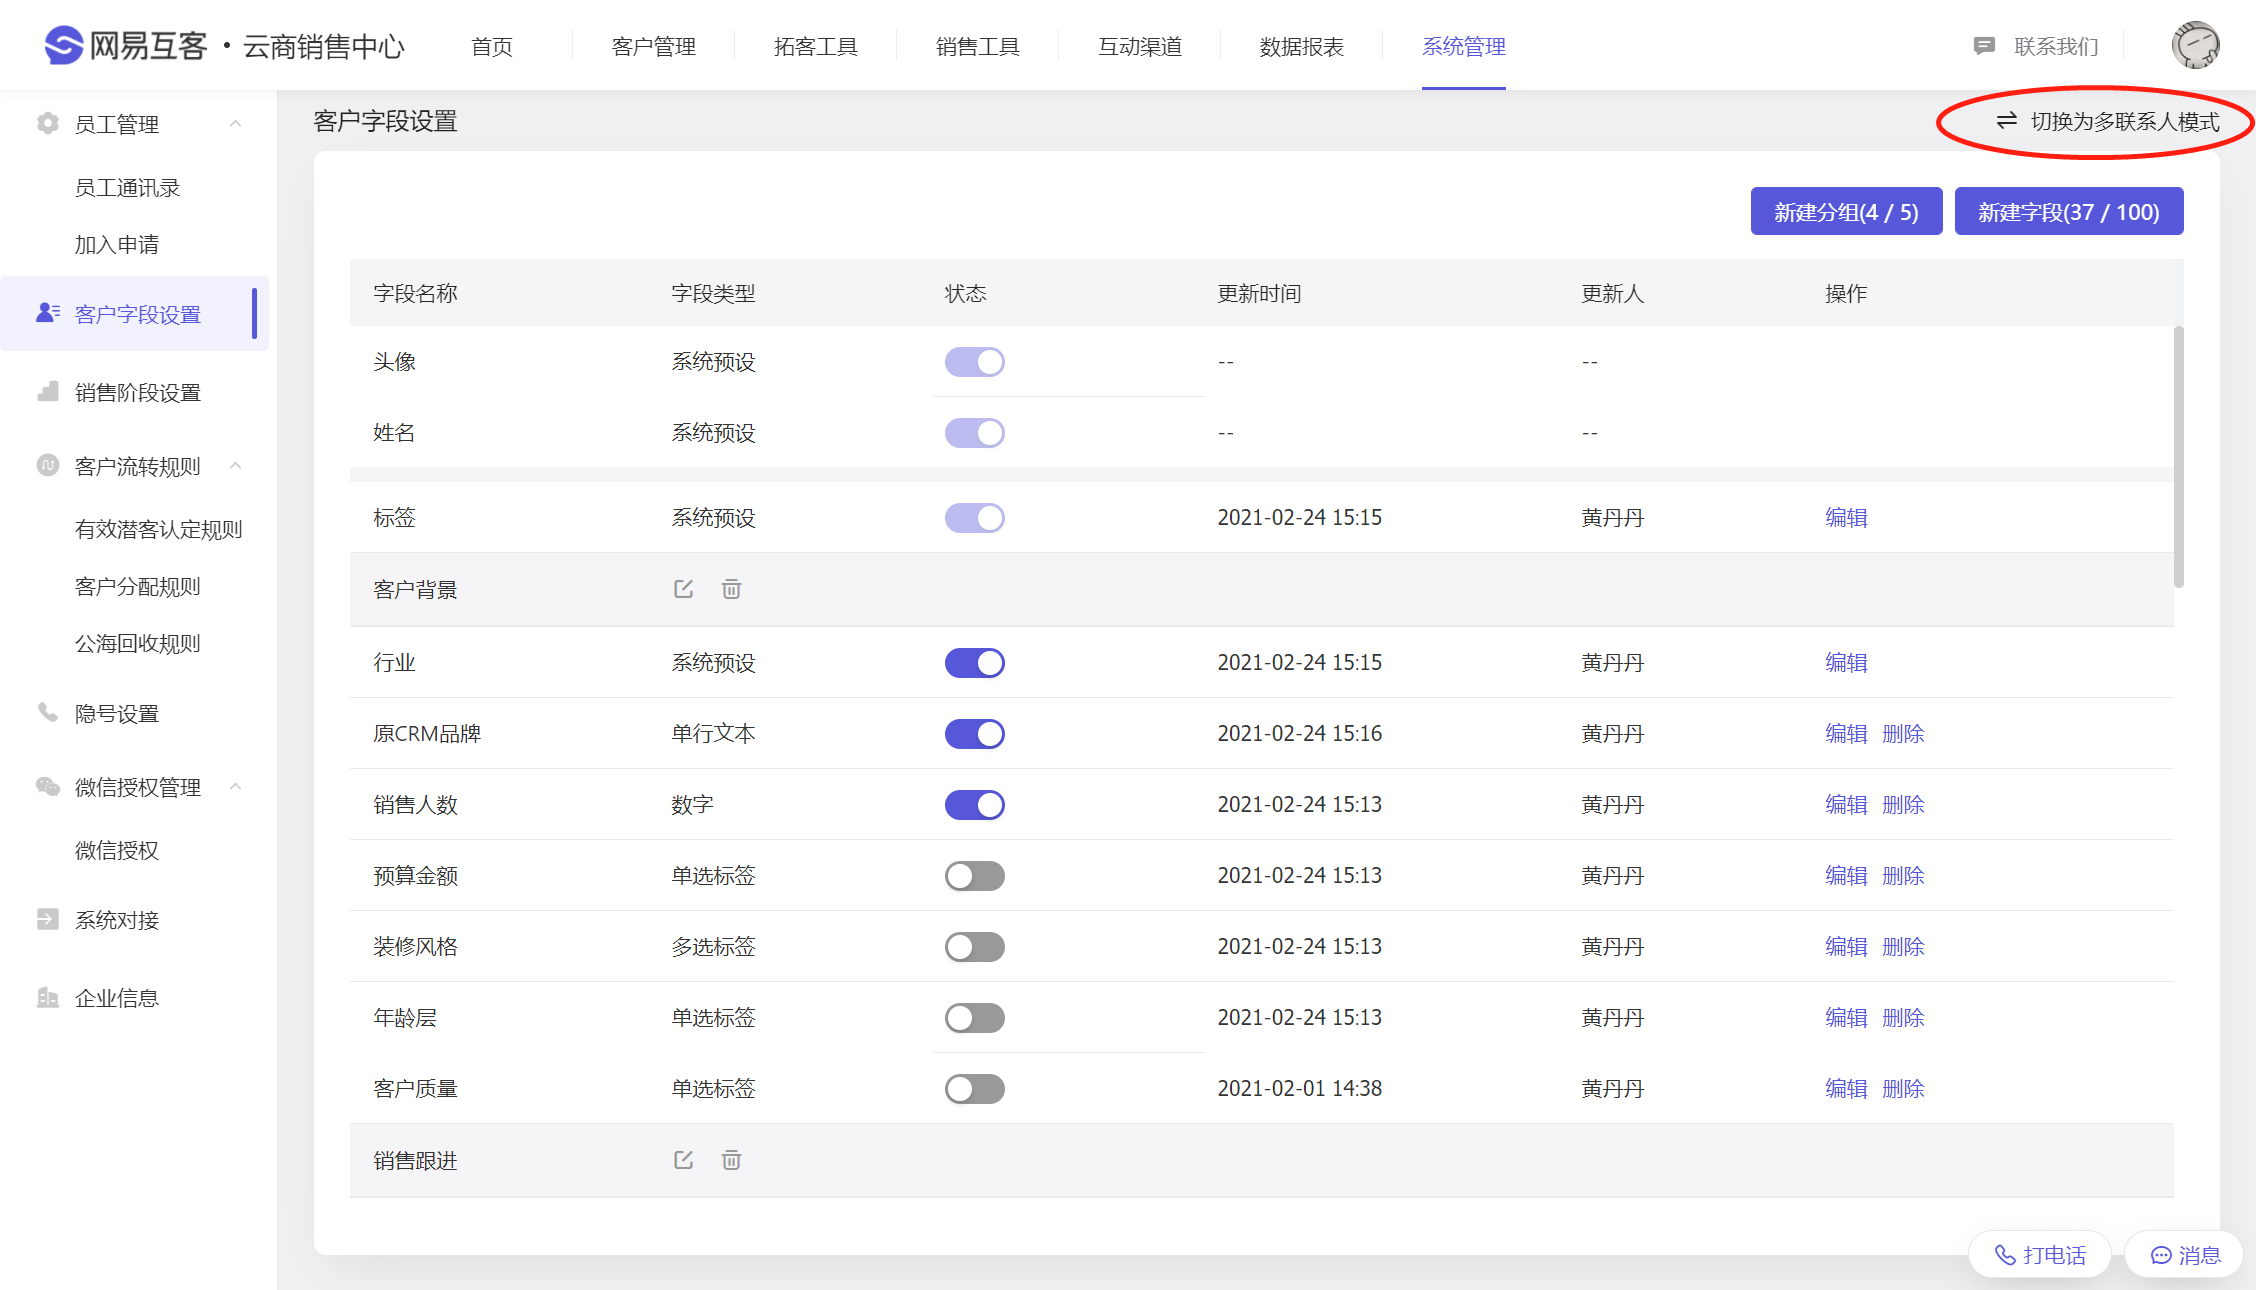Disable the 原CRM品牌 field switch
The image size is (2256, 1290).
click(974, 734)
